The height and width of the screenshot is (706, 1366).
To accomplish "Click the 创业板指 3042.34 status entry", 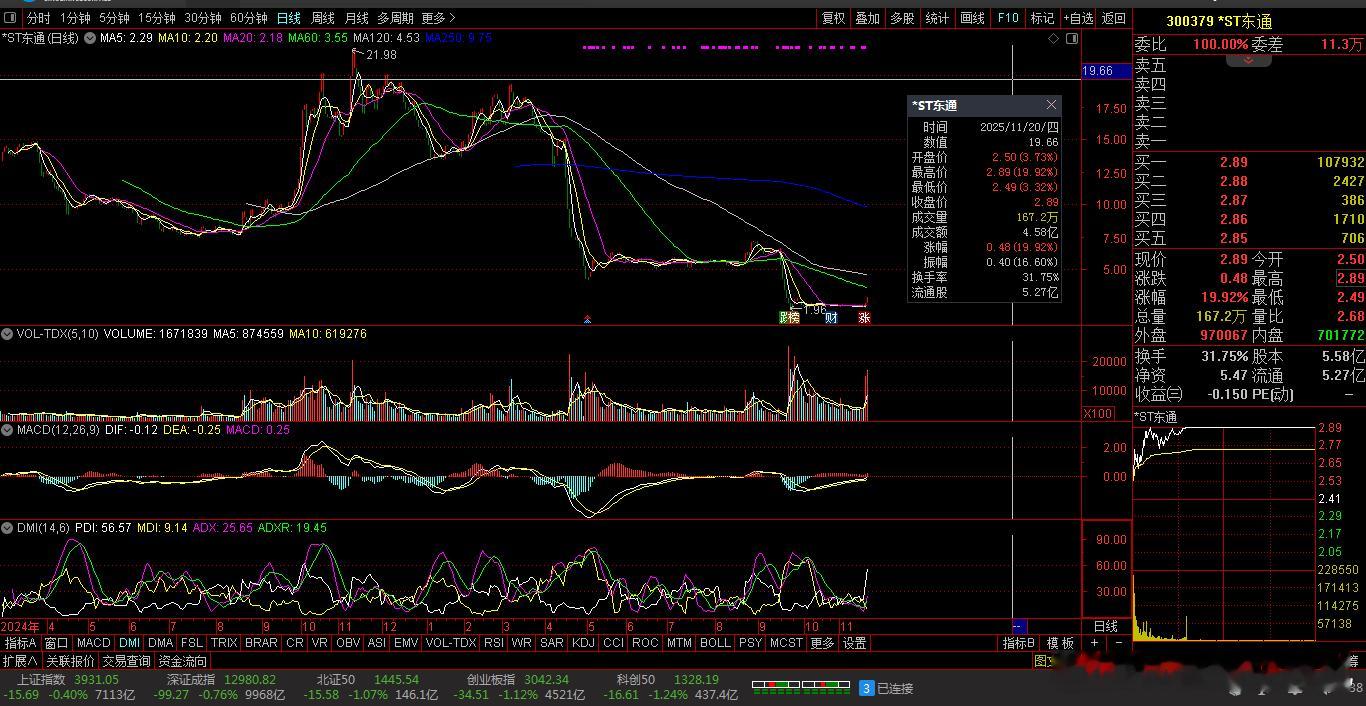I will (519, 680).
